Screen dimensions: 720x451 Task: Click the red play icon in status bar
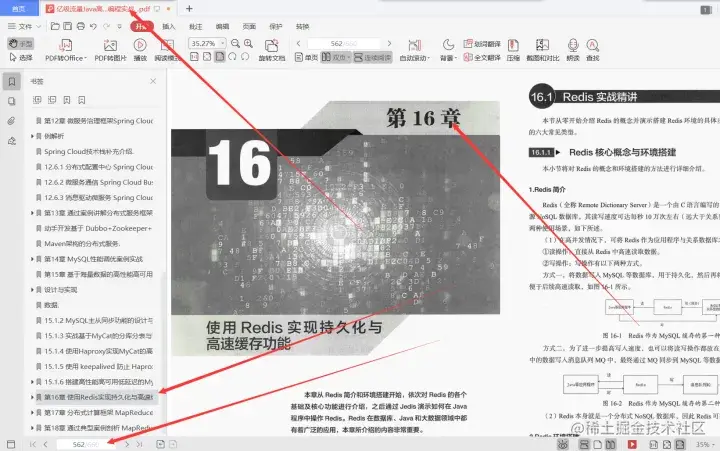point(632,444)
